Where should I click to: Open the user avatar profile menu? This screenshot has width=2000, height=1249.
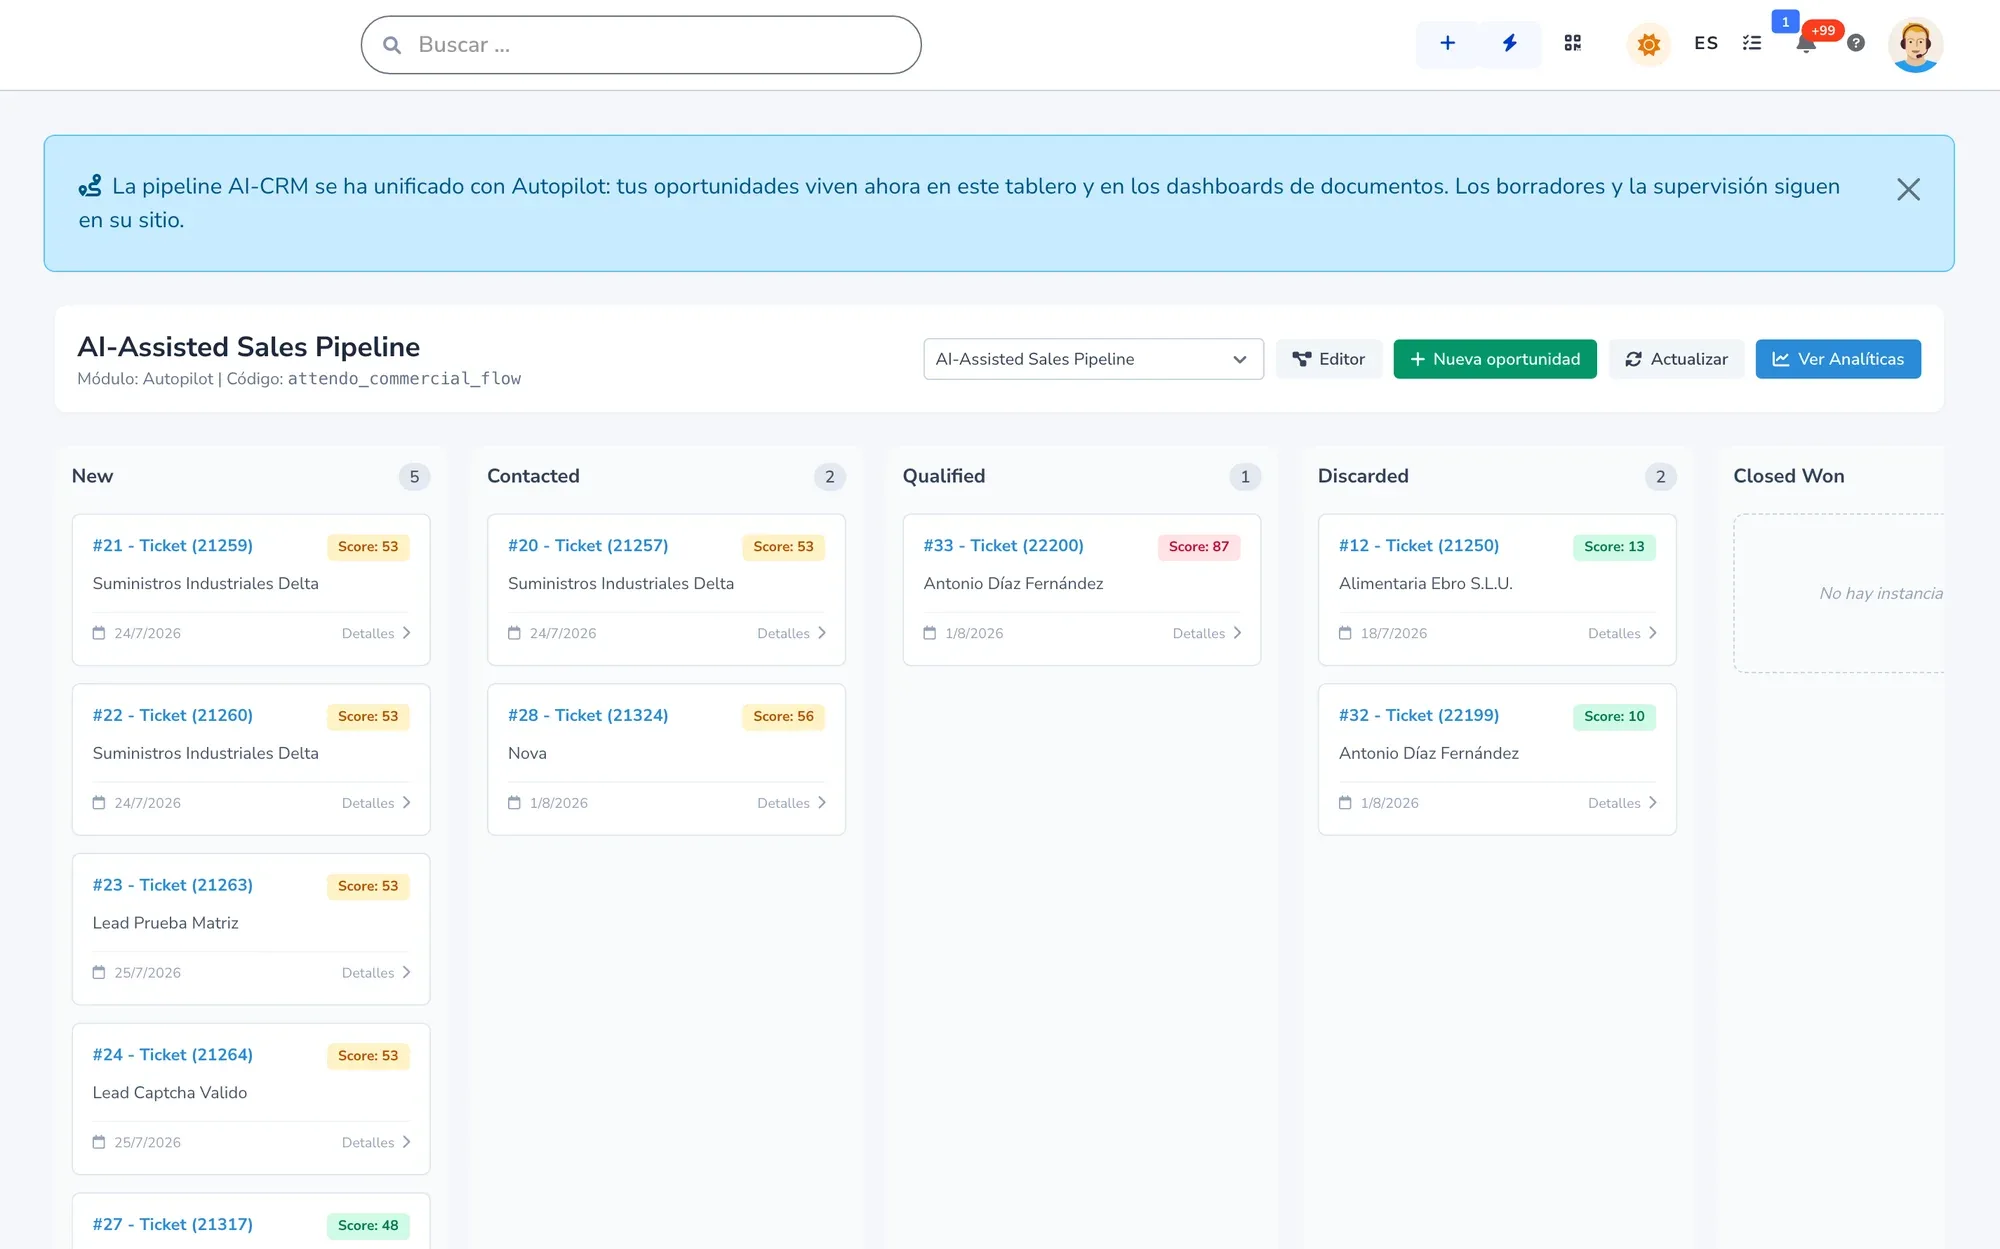[1915, 45]
